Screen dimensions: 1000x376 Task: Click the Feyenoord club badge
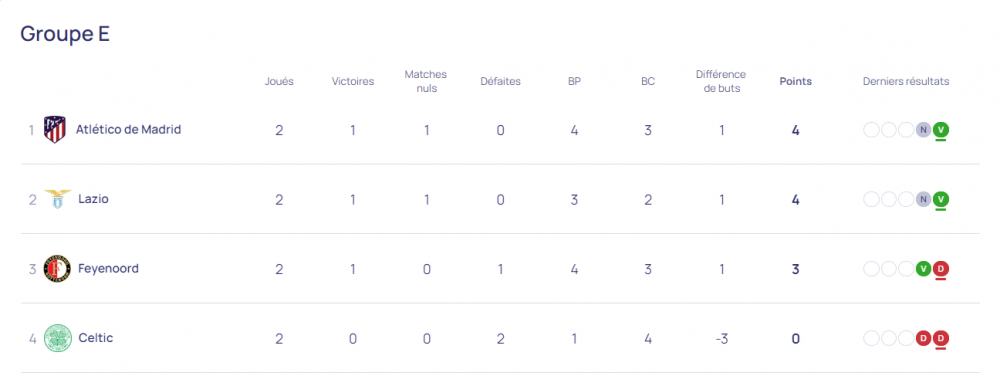pos(57,269)
